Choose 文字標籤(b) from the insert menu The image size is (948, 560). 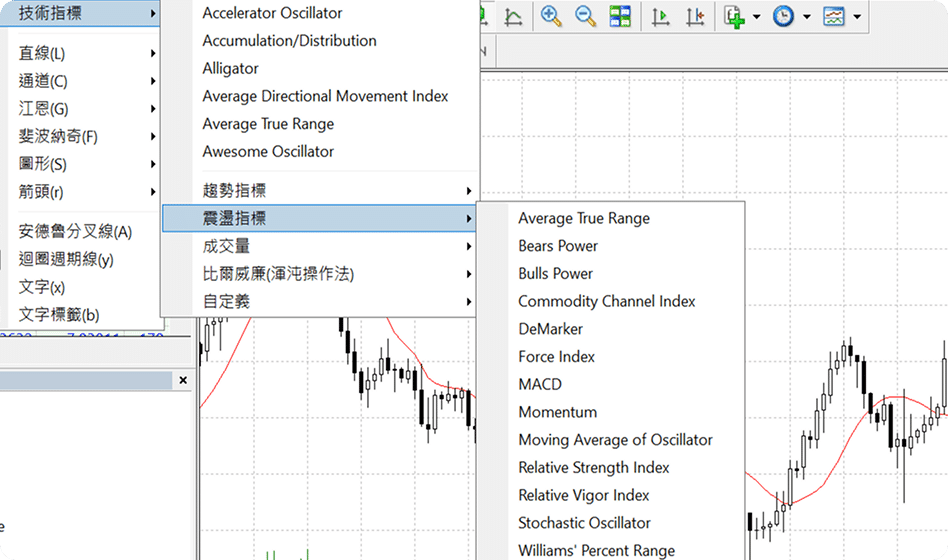tap(58, 314)
